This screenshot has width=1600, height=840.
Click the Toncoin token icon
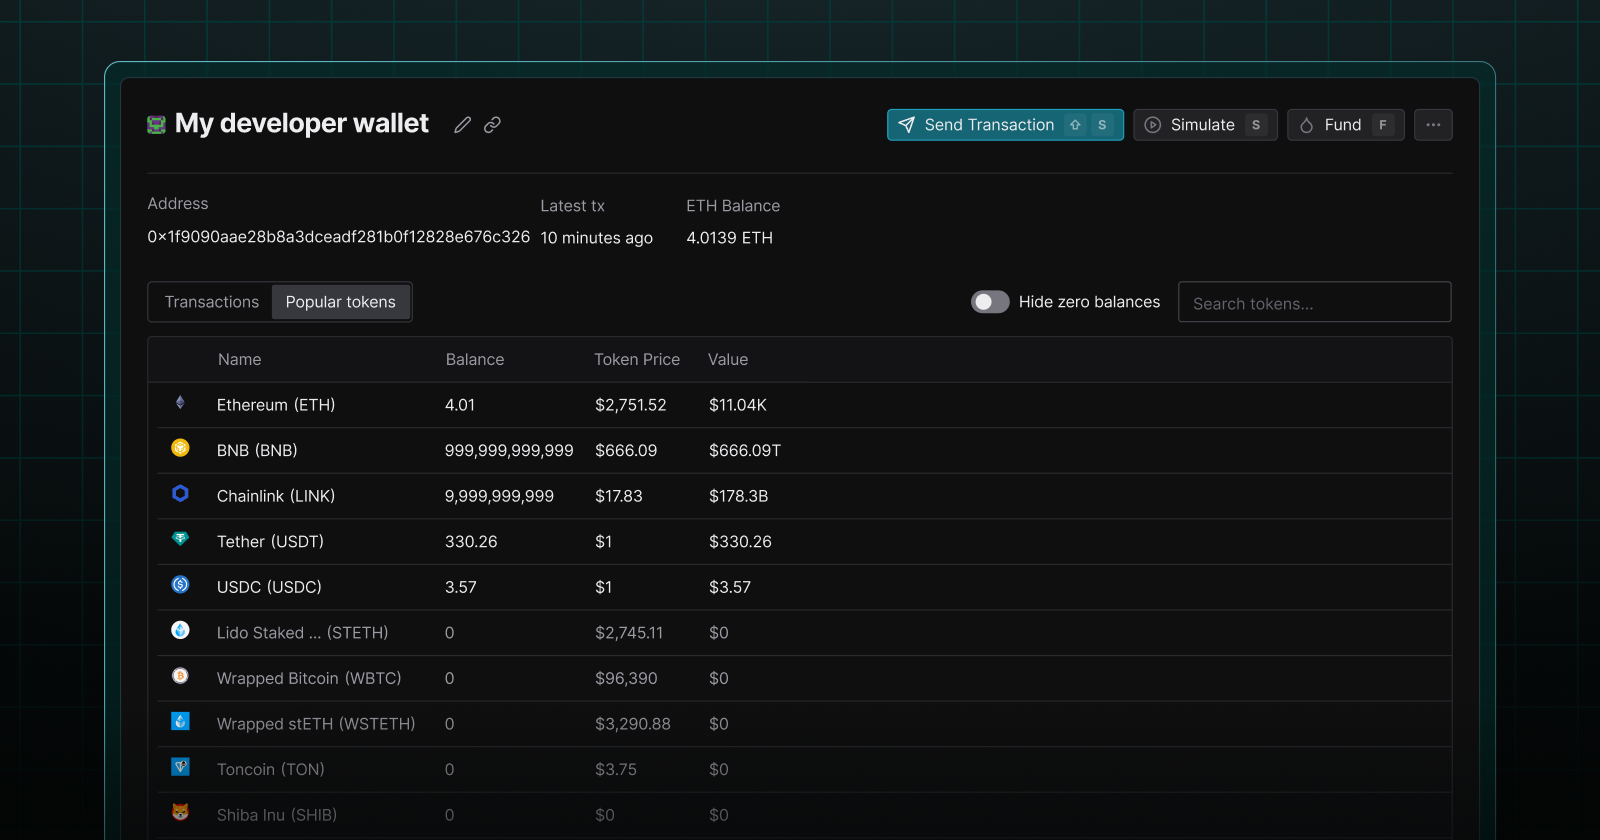click(180, 767)
